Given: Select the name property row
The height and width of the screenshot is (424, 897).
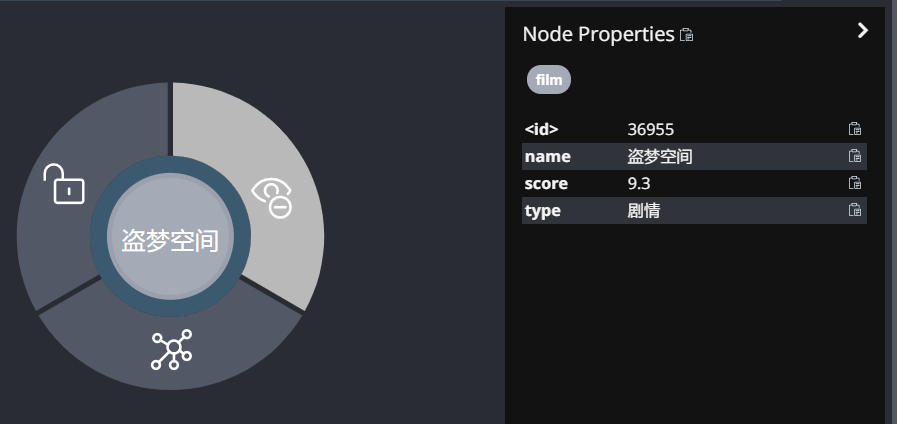Looking at the screenshot, I should 694,156.
